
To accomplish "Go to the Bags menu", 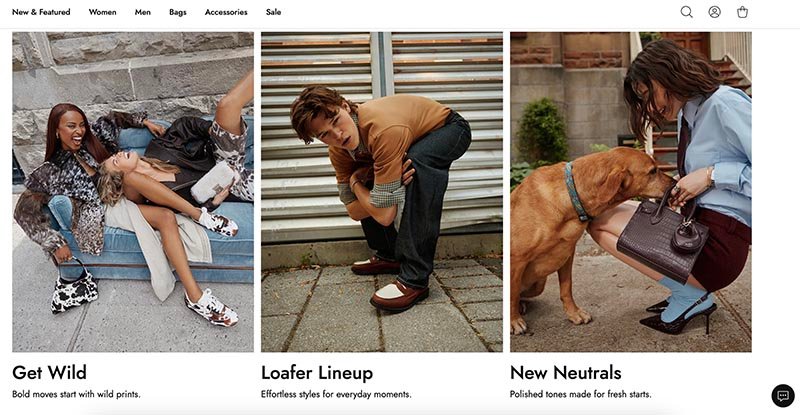I will pyautogui.click(x=178, y=12).
